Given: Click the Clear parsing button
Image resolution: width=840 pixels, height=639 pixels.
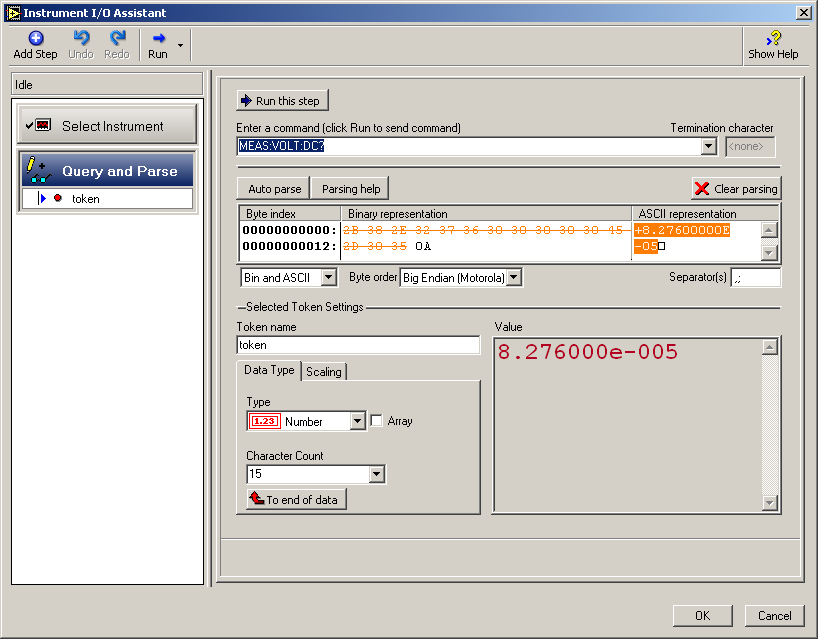Looking at the screenshot, I should point(736,189).
